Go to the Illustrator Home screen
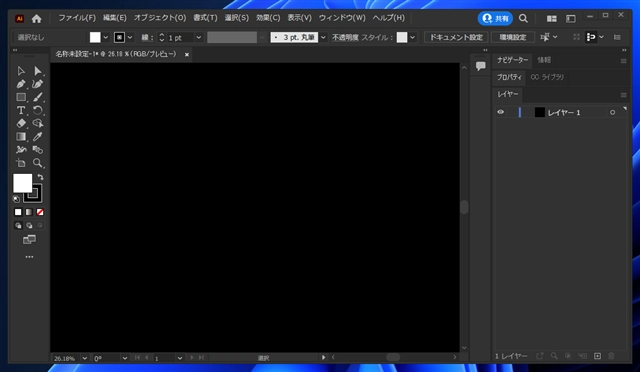 [x=36, y=18]
